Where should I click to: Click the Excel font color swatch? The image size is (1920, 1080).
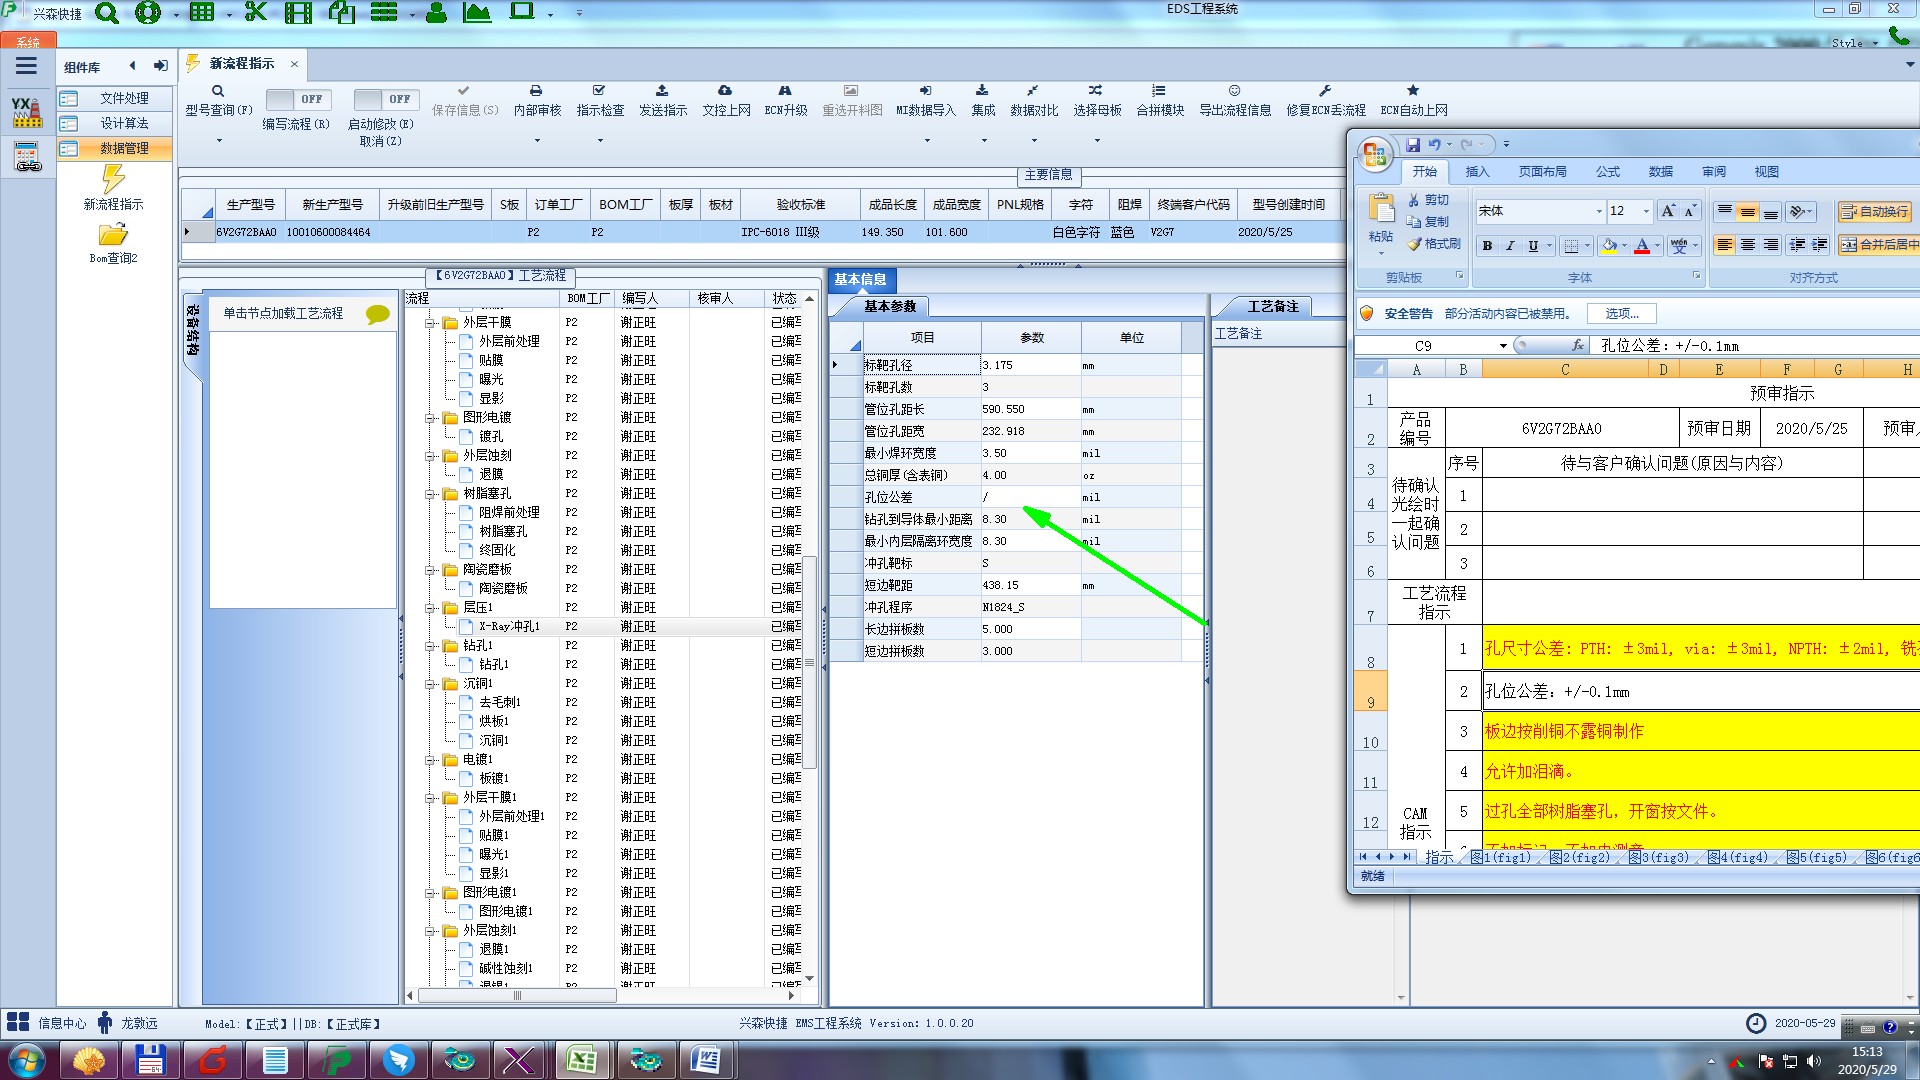tap(1641, 246)
